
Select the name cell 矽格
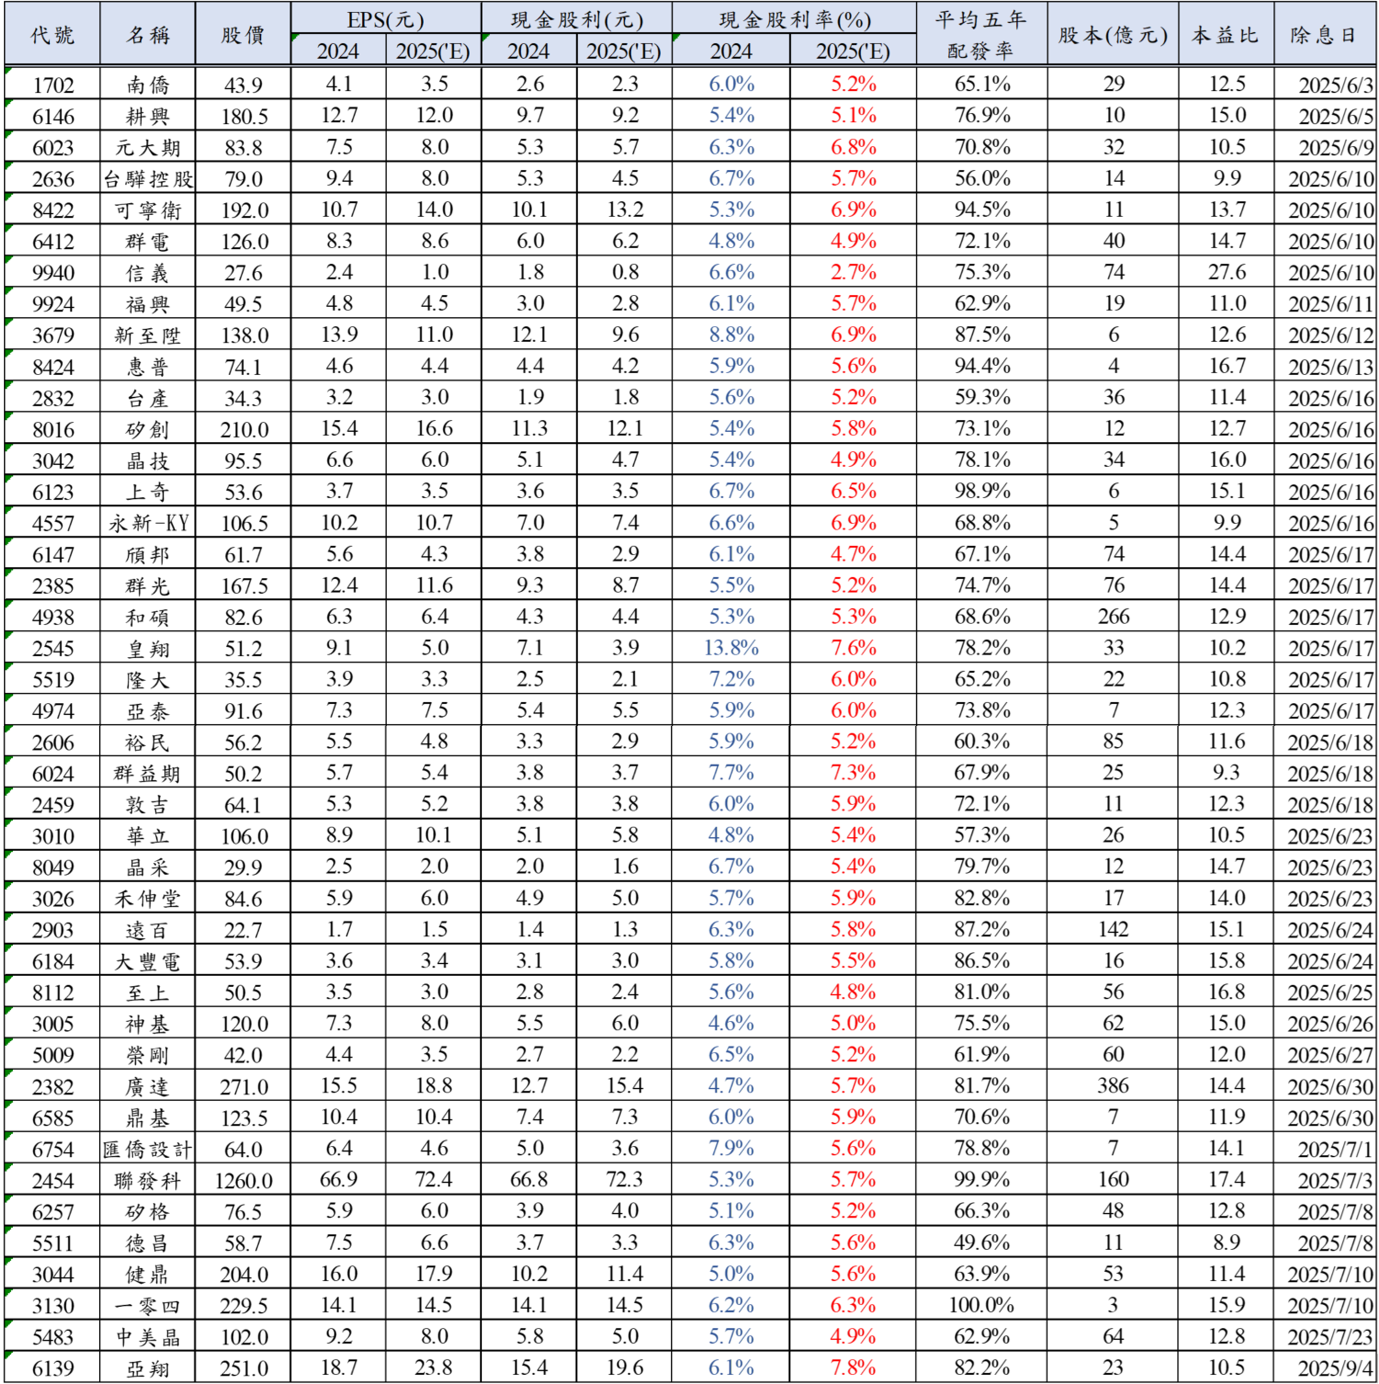click(x=148, y=1212)
